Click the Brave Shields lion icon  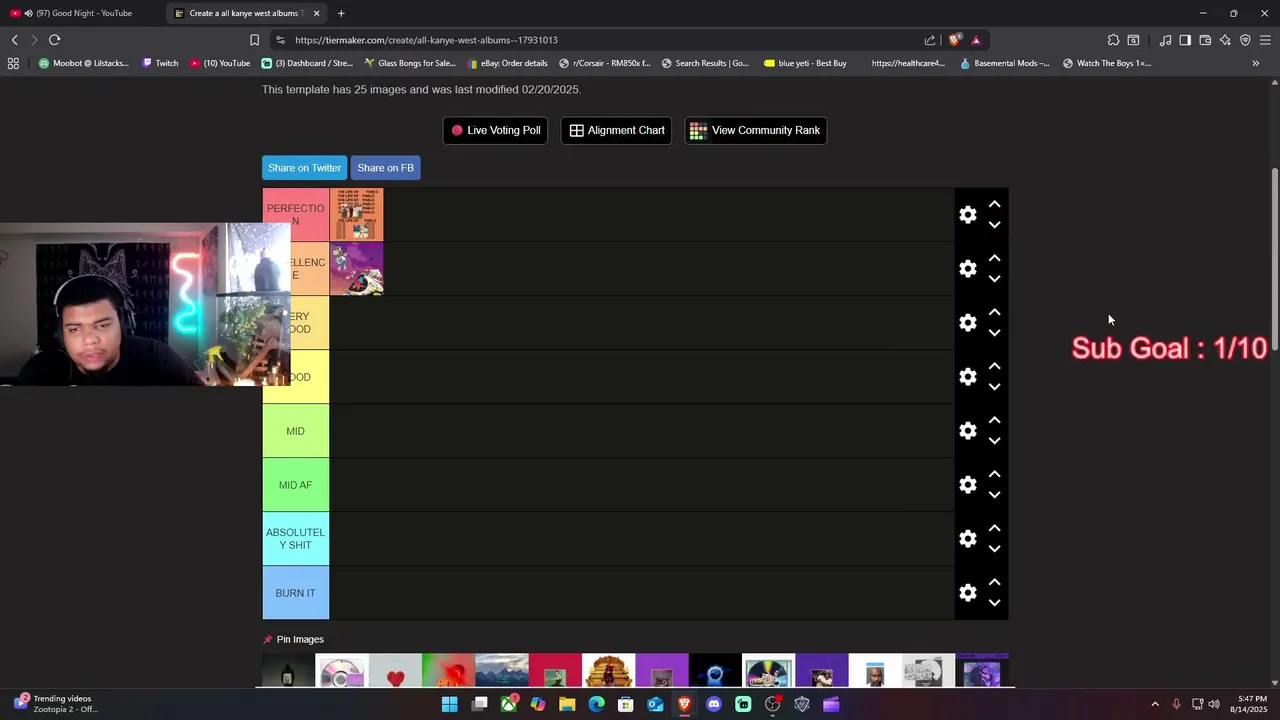(955, 40)
